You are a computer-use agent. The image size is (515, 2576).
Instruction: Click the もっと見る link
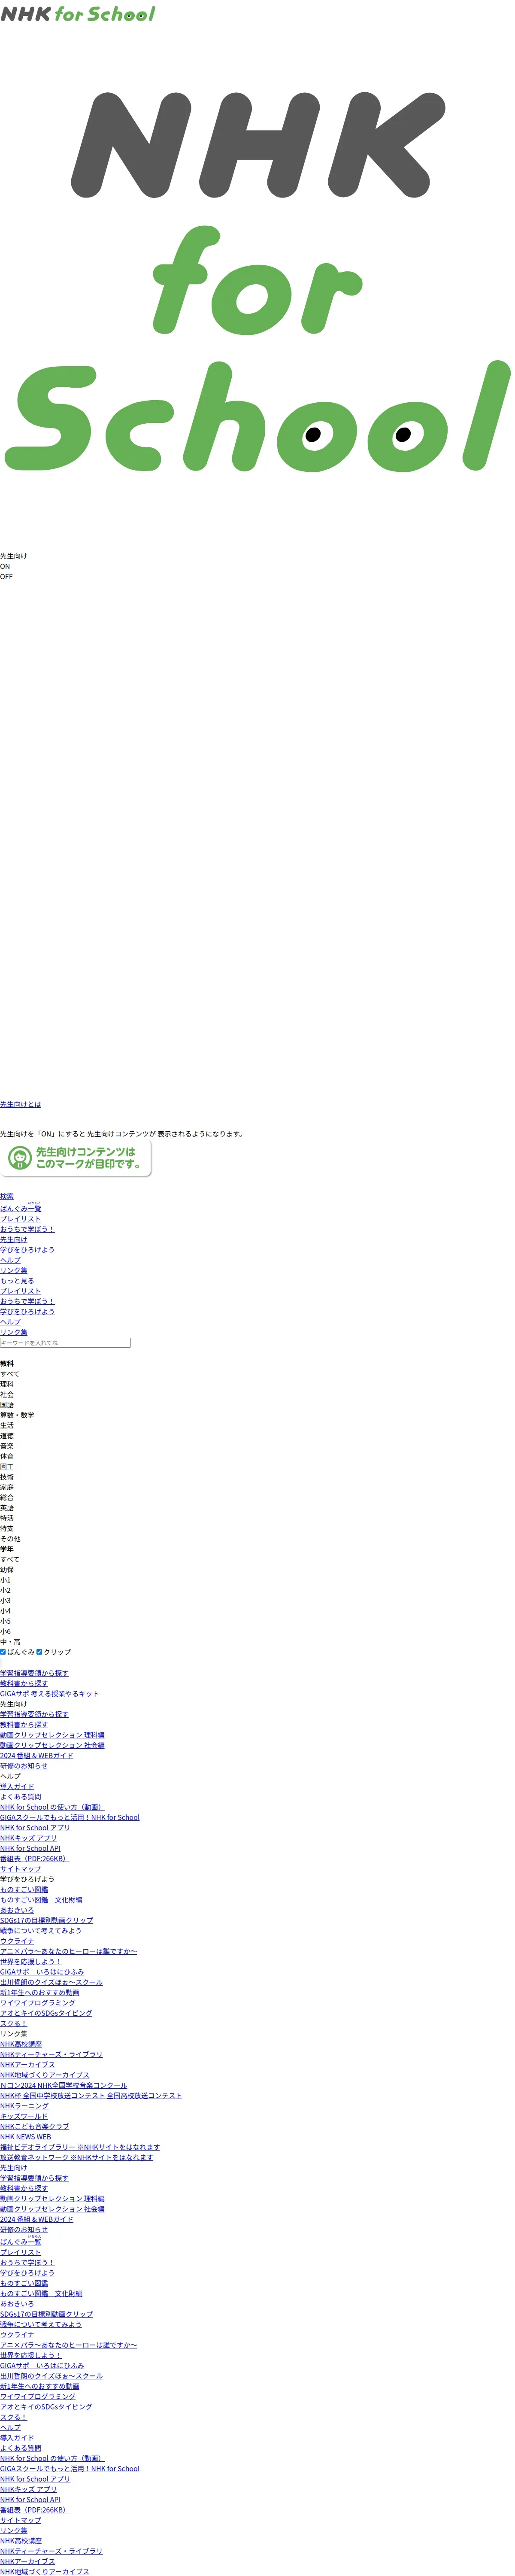[17, 1281]
